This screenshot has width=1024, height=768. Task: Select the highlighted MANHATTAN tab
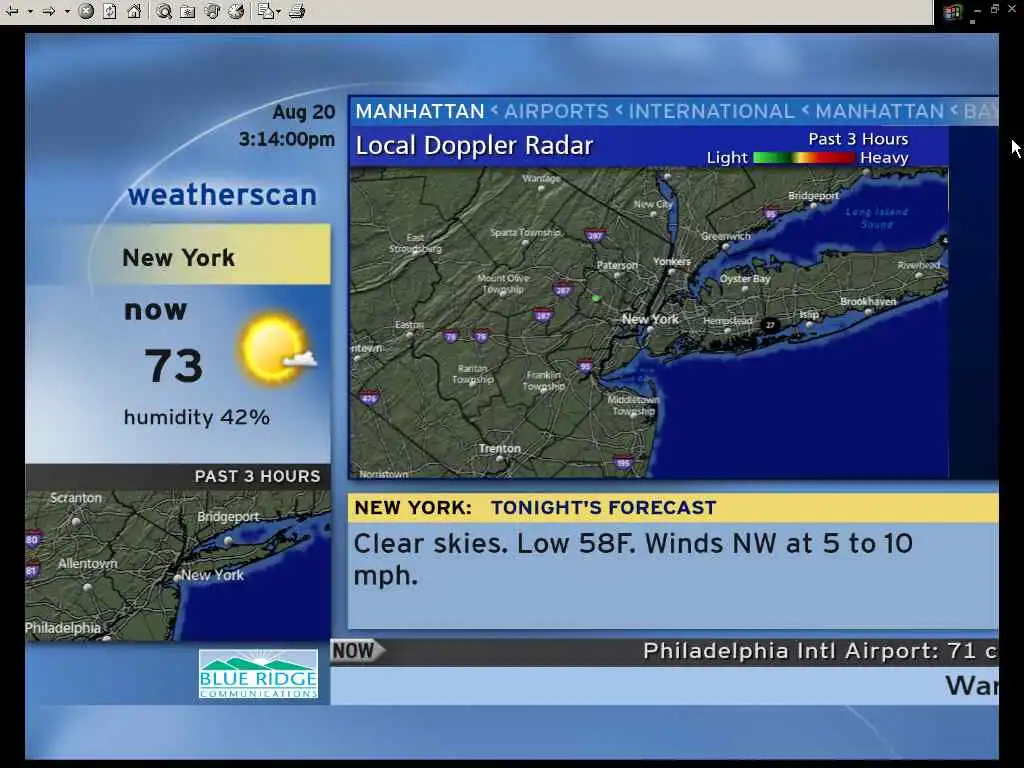tap(420, 112)
